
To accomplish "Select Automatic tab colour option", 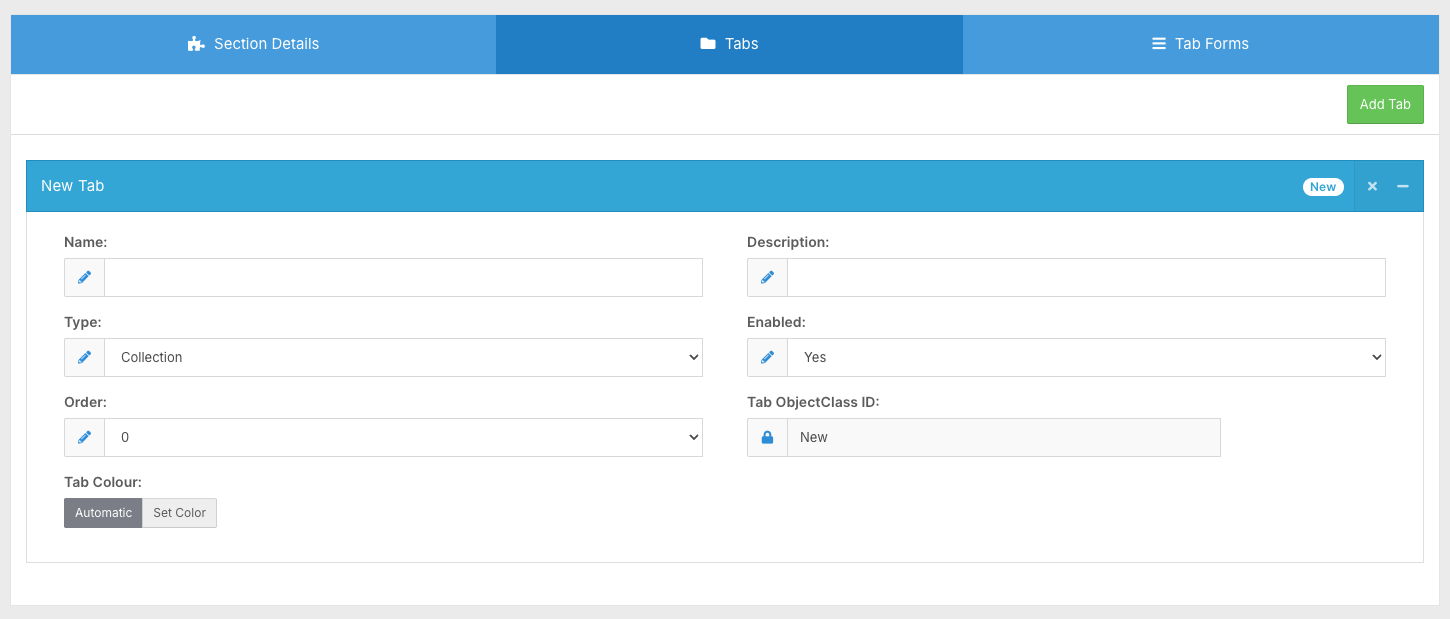I will tap(103, 513).
